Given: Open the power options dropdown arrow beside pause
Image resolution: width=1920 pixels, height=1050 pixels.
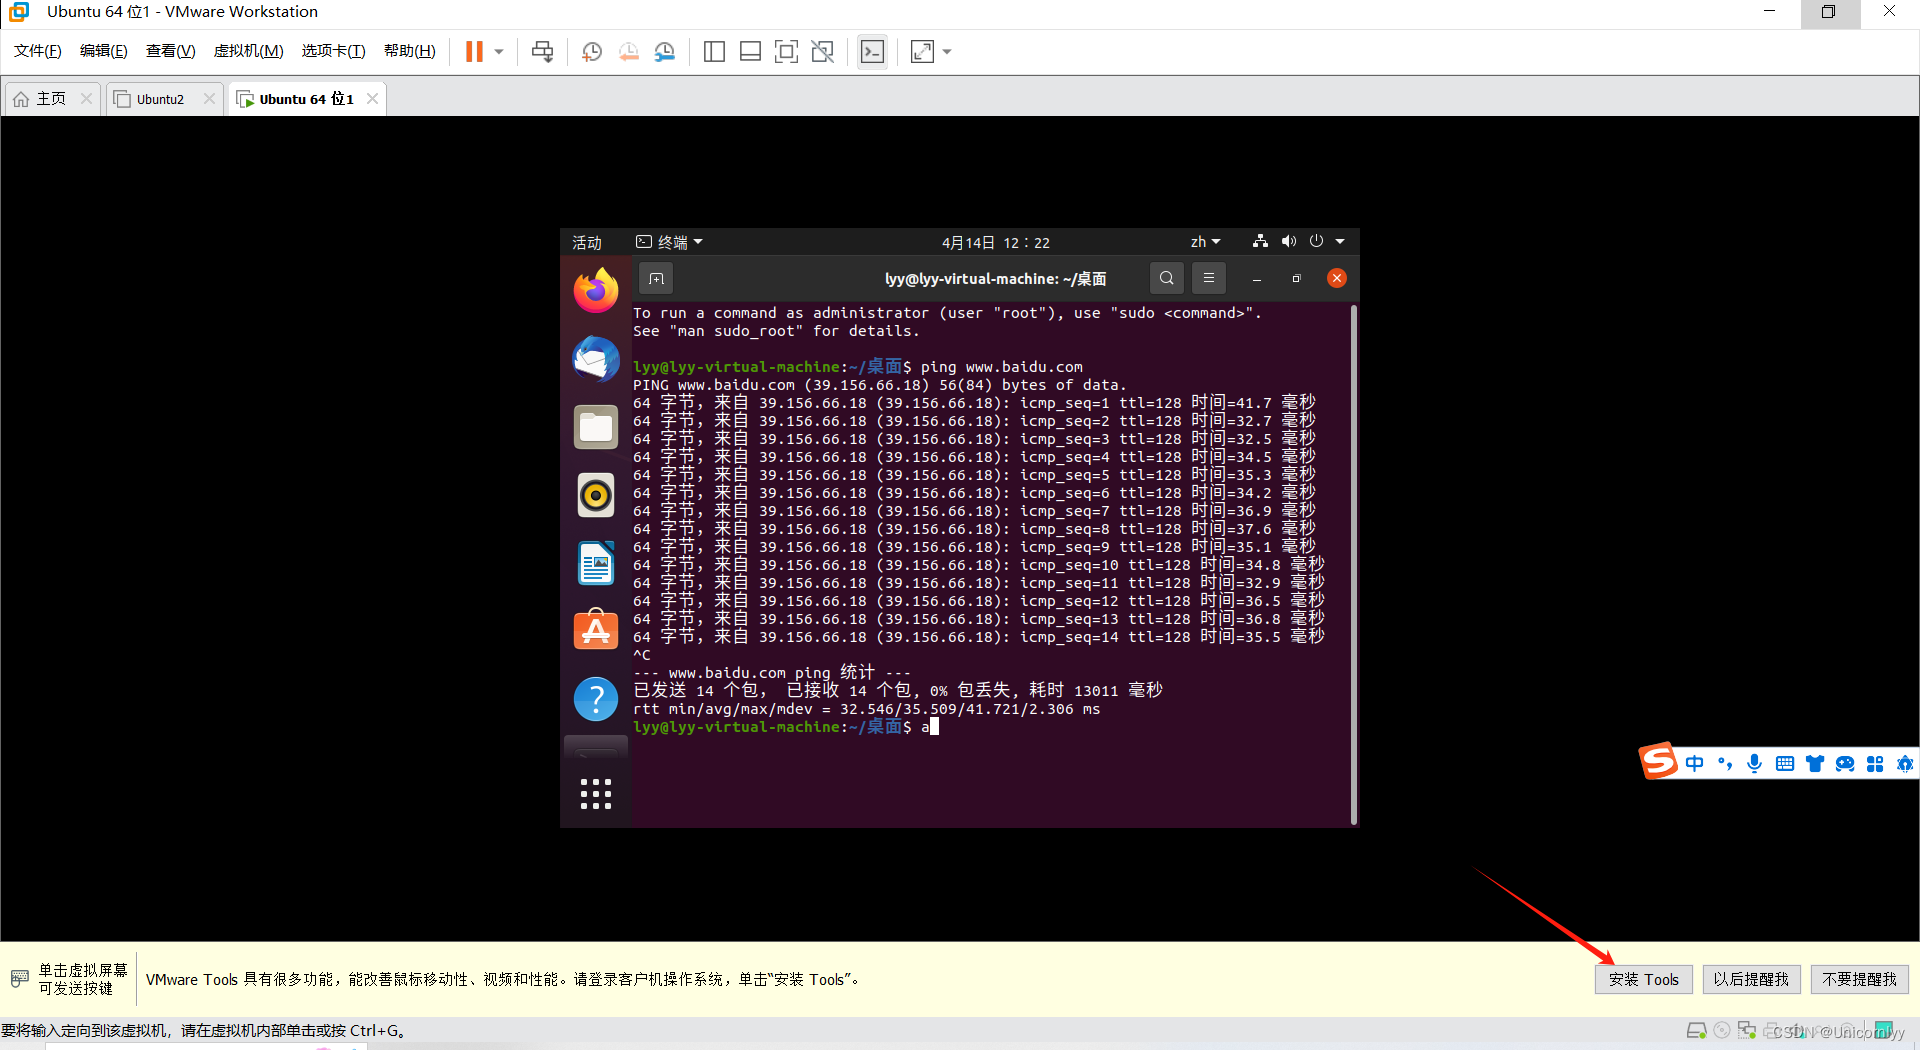Looking at the screenshot, I should click(498, 52).
